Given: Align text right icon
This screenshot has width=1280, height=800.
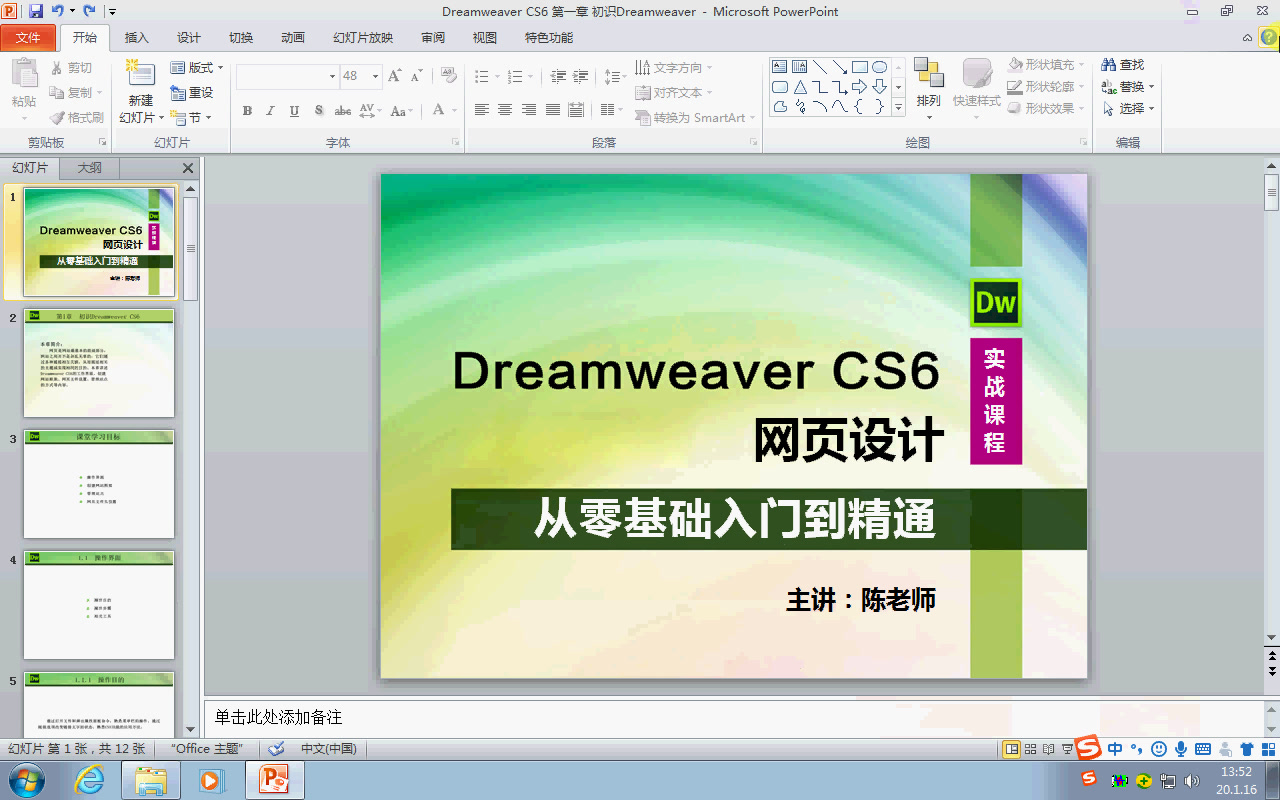Looking at the screenshot, I should click(529, 110).
